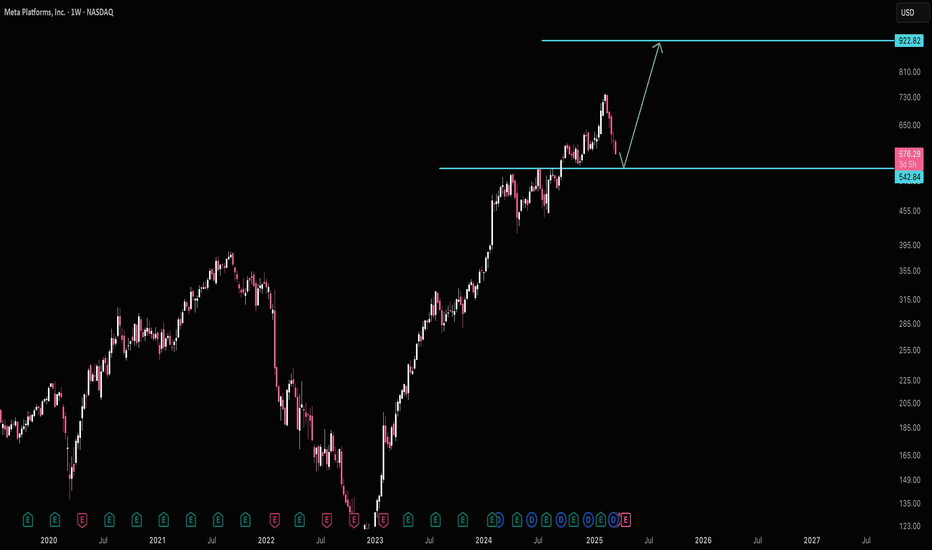Click the 2023 label on time axis
Viewport: 932px width, 550px height.
(375, 540)
